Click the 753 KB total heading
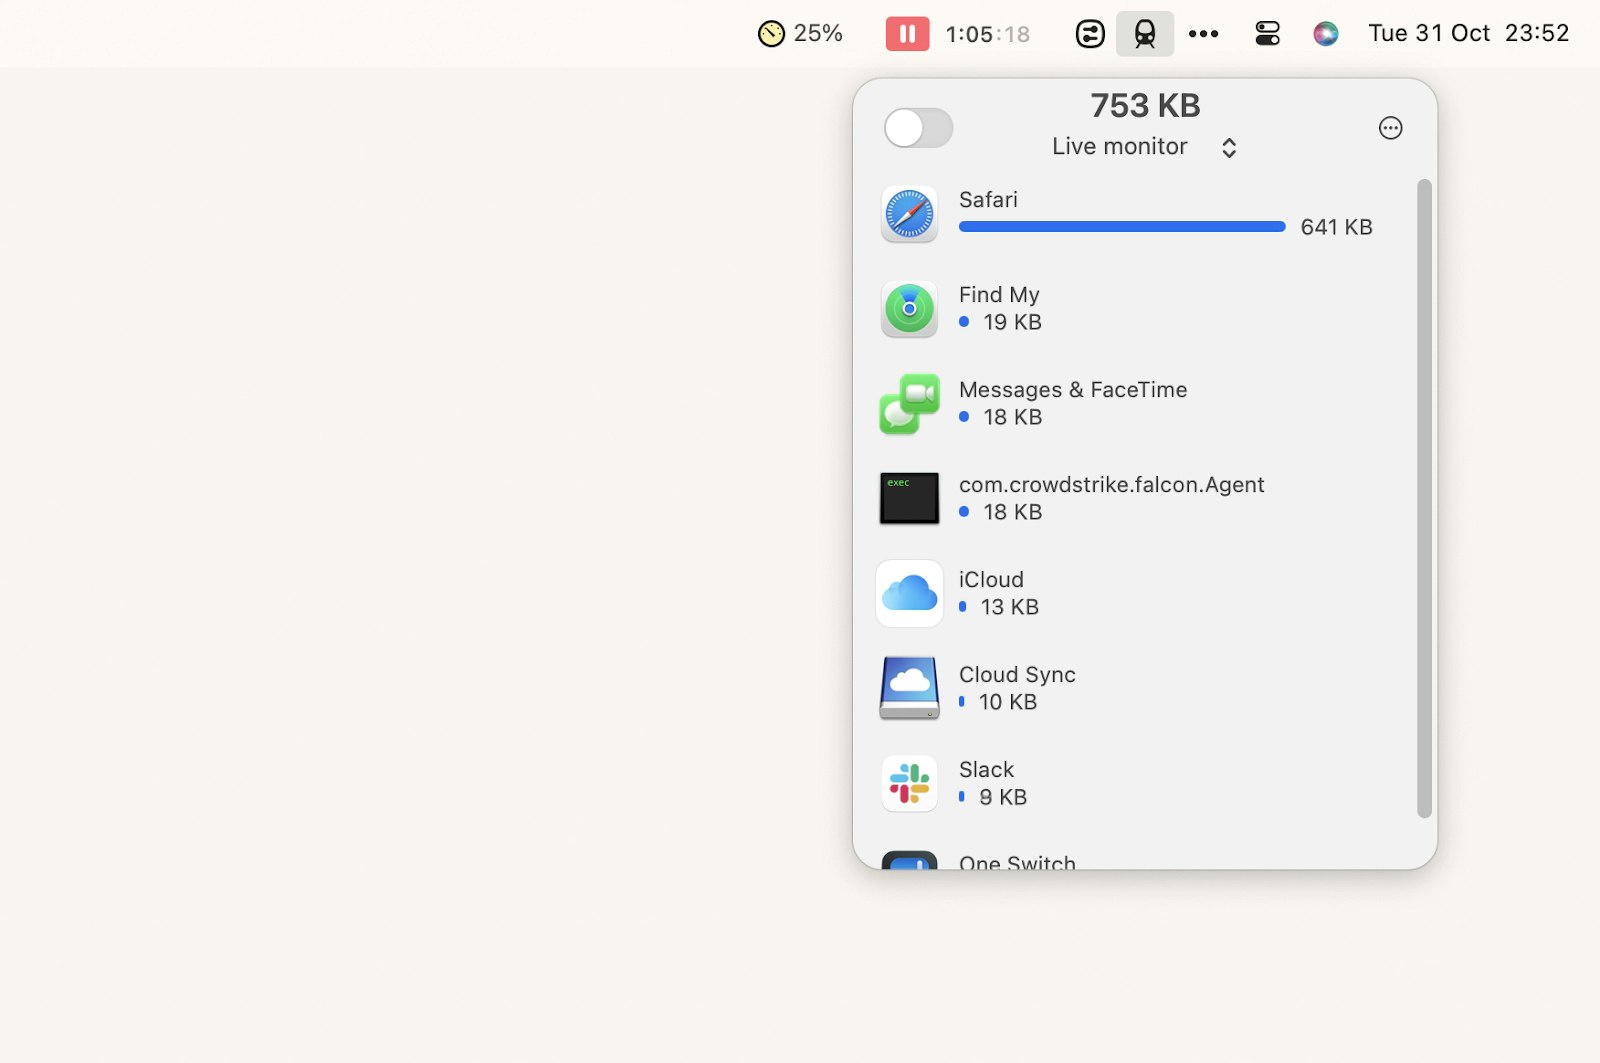This screenshot has width=1600, height=1063. [1145, 105]
